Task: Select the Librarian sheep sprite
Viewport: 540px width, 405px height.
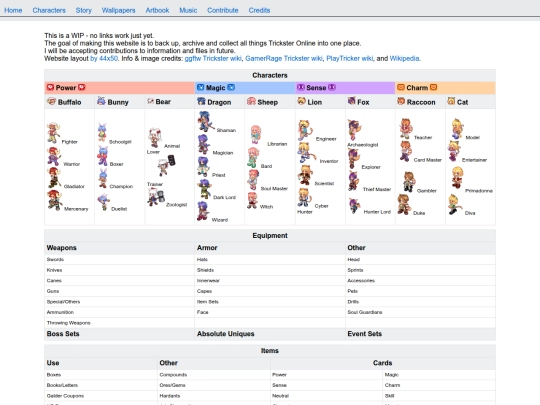Action: pos(256,134)
